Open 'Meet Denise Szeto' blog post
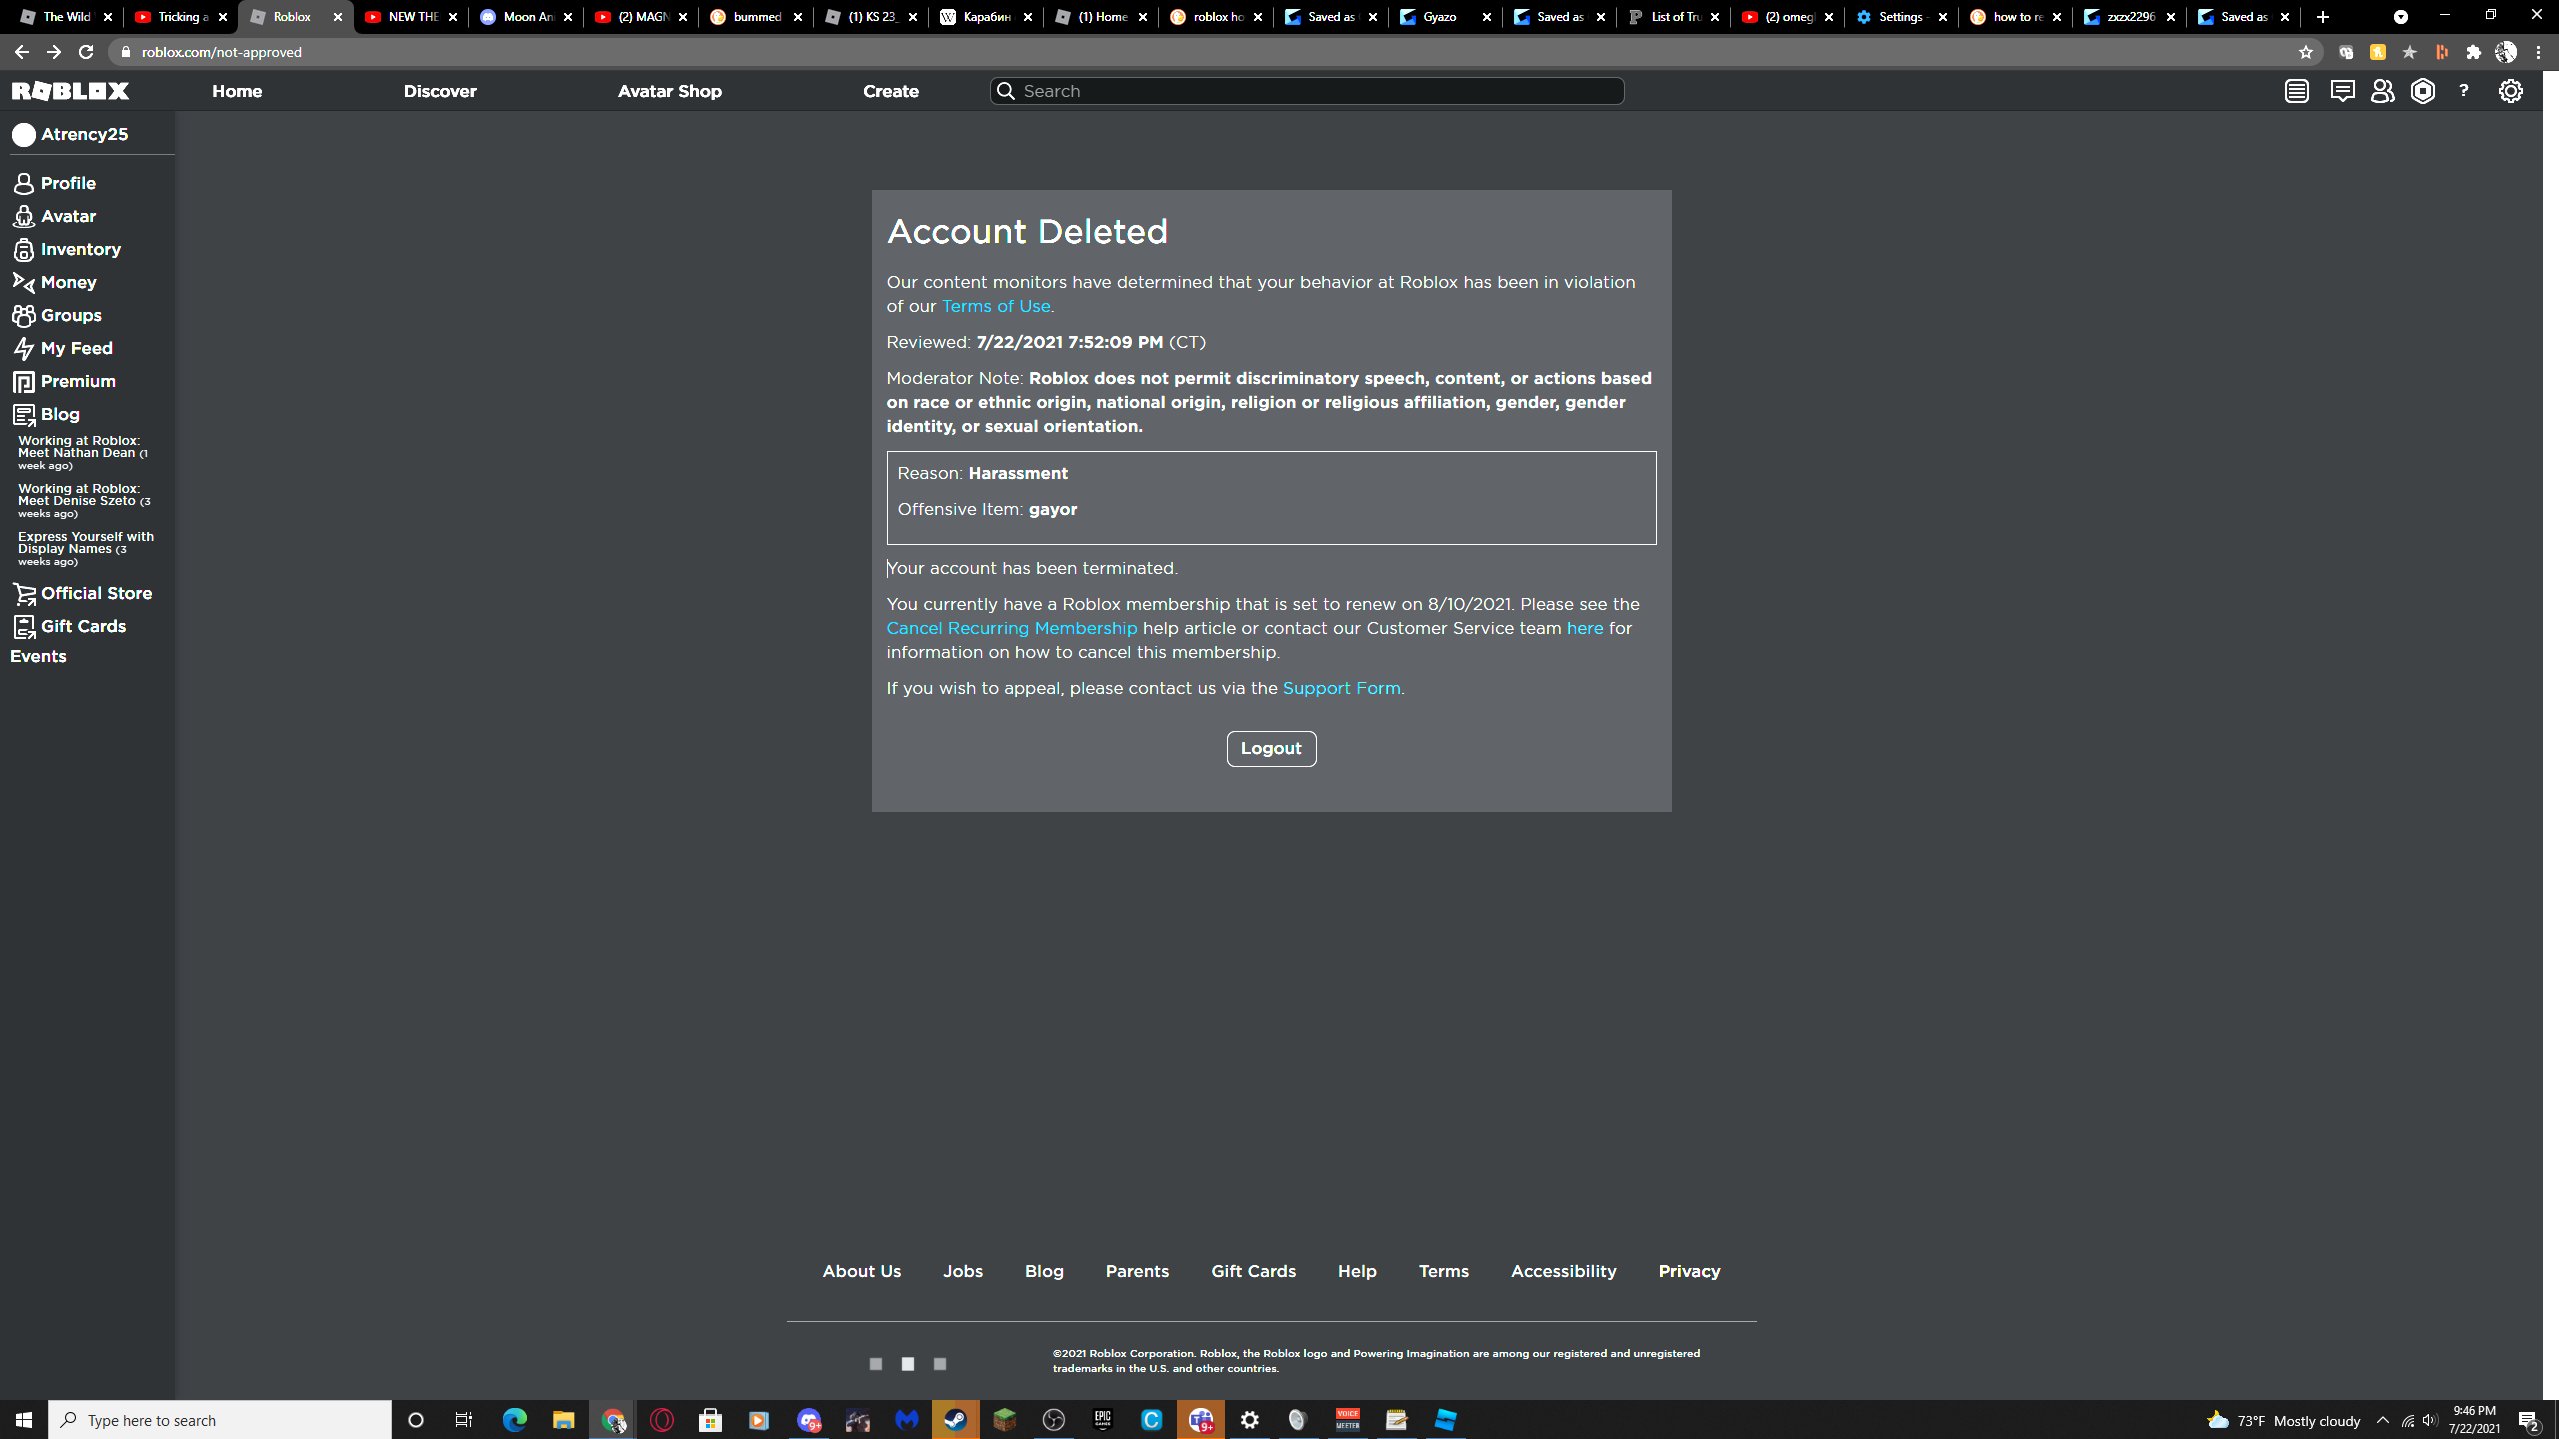Viewport: 2559px width, 1439px height. (x=84, y=501)
